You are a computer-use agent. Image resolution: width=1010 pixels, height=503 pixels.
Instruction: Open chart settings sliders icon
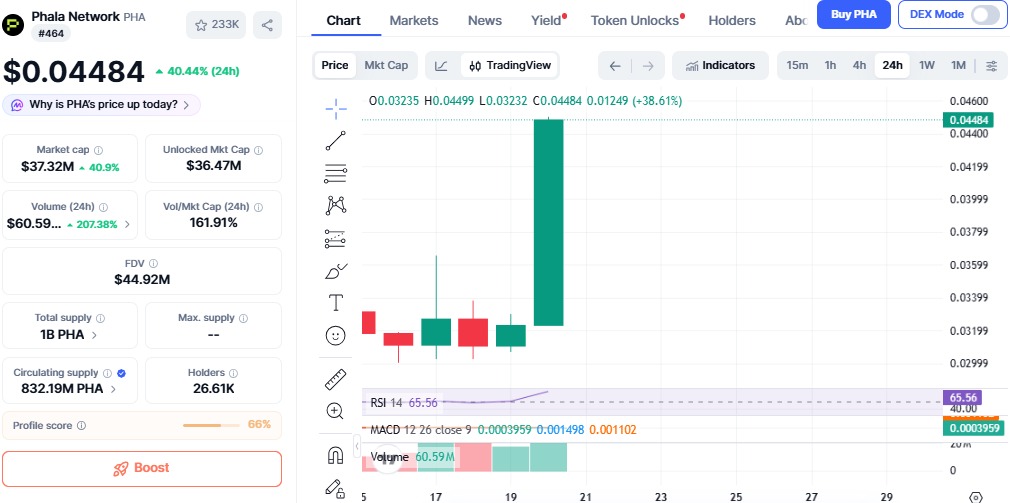point(991,66)
